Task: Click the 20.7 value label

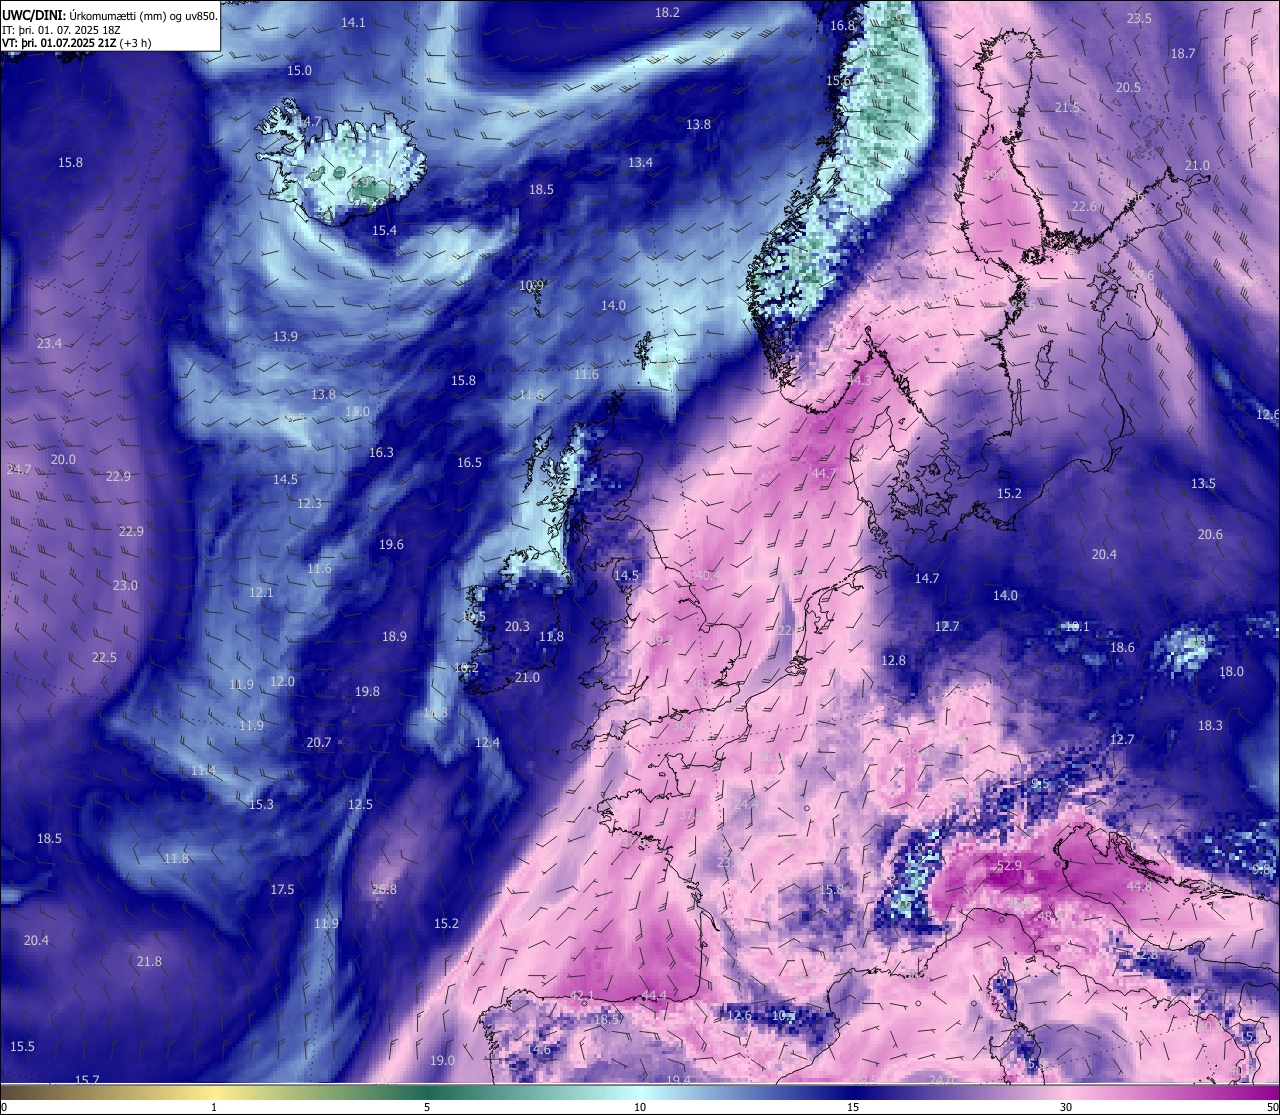Action: pyautogui.click(x=318, y=742)
